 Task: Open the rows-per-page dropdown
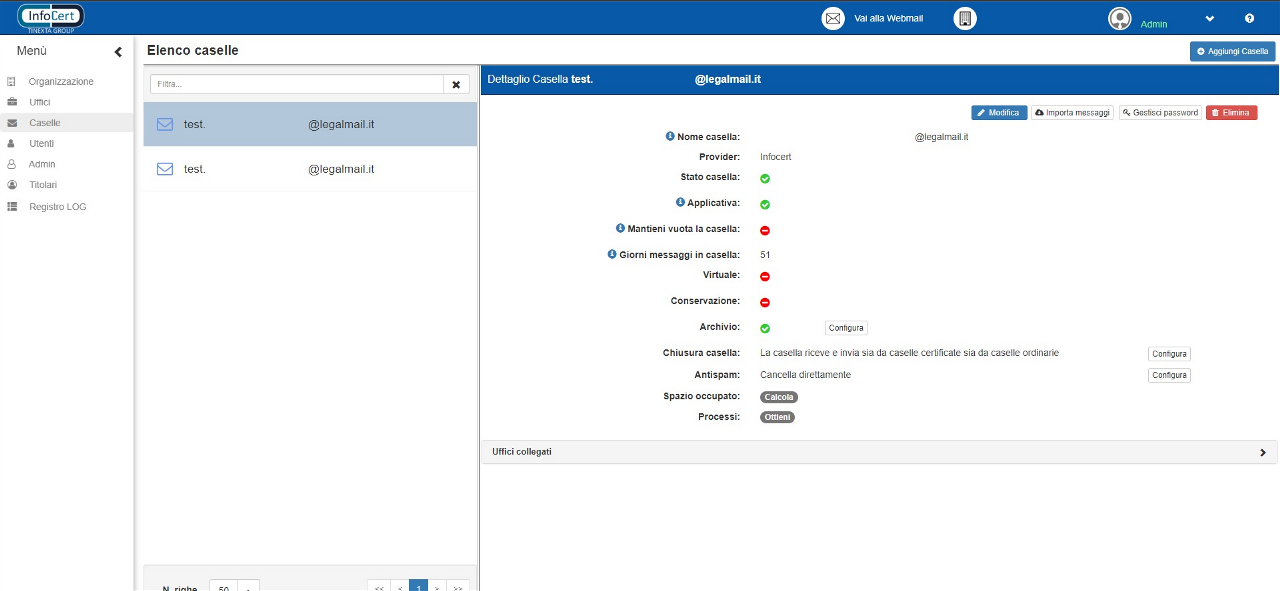234,587
